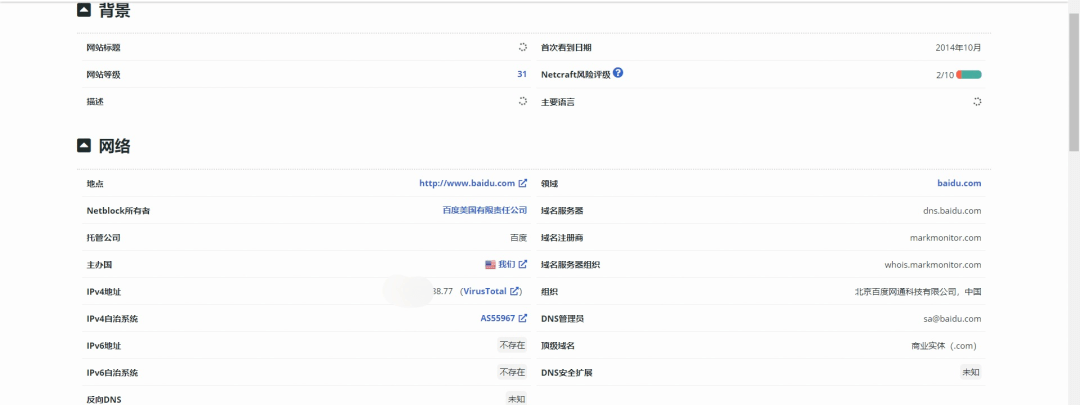This screenshot has width=1080, height=405.
Task: Open the AS55967 autonomous system link
Action: pyautogui.click(x=497, y=318)
